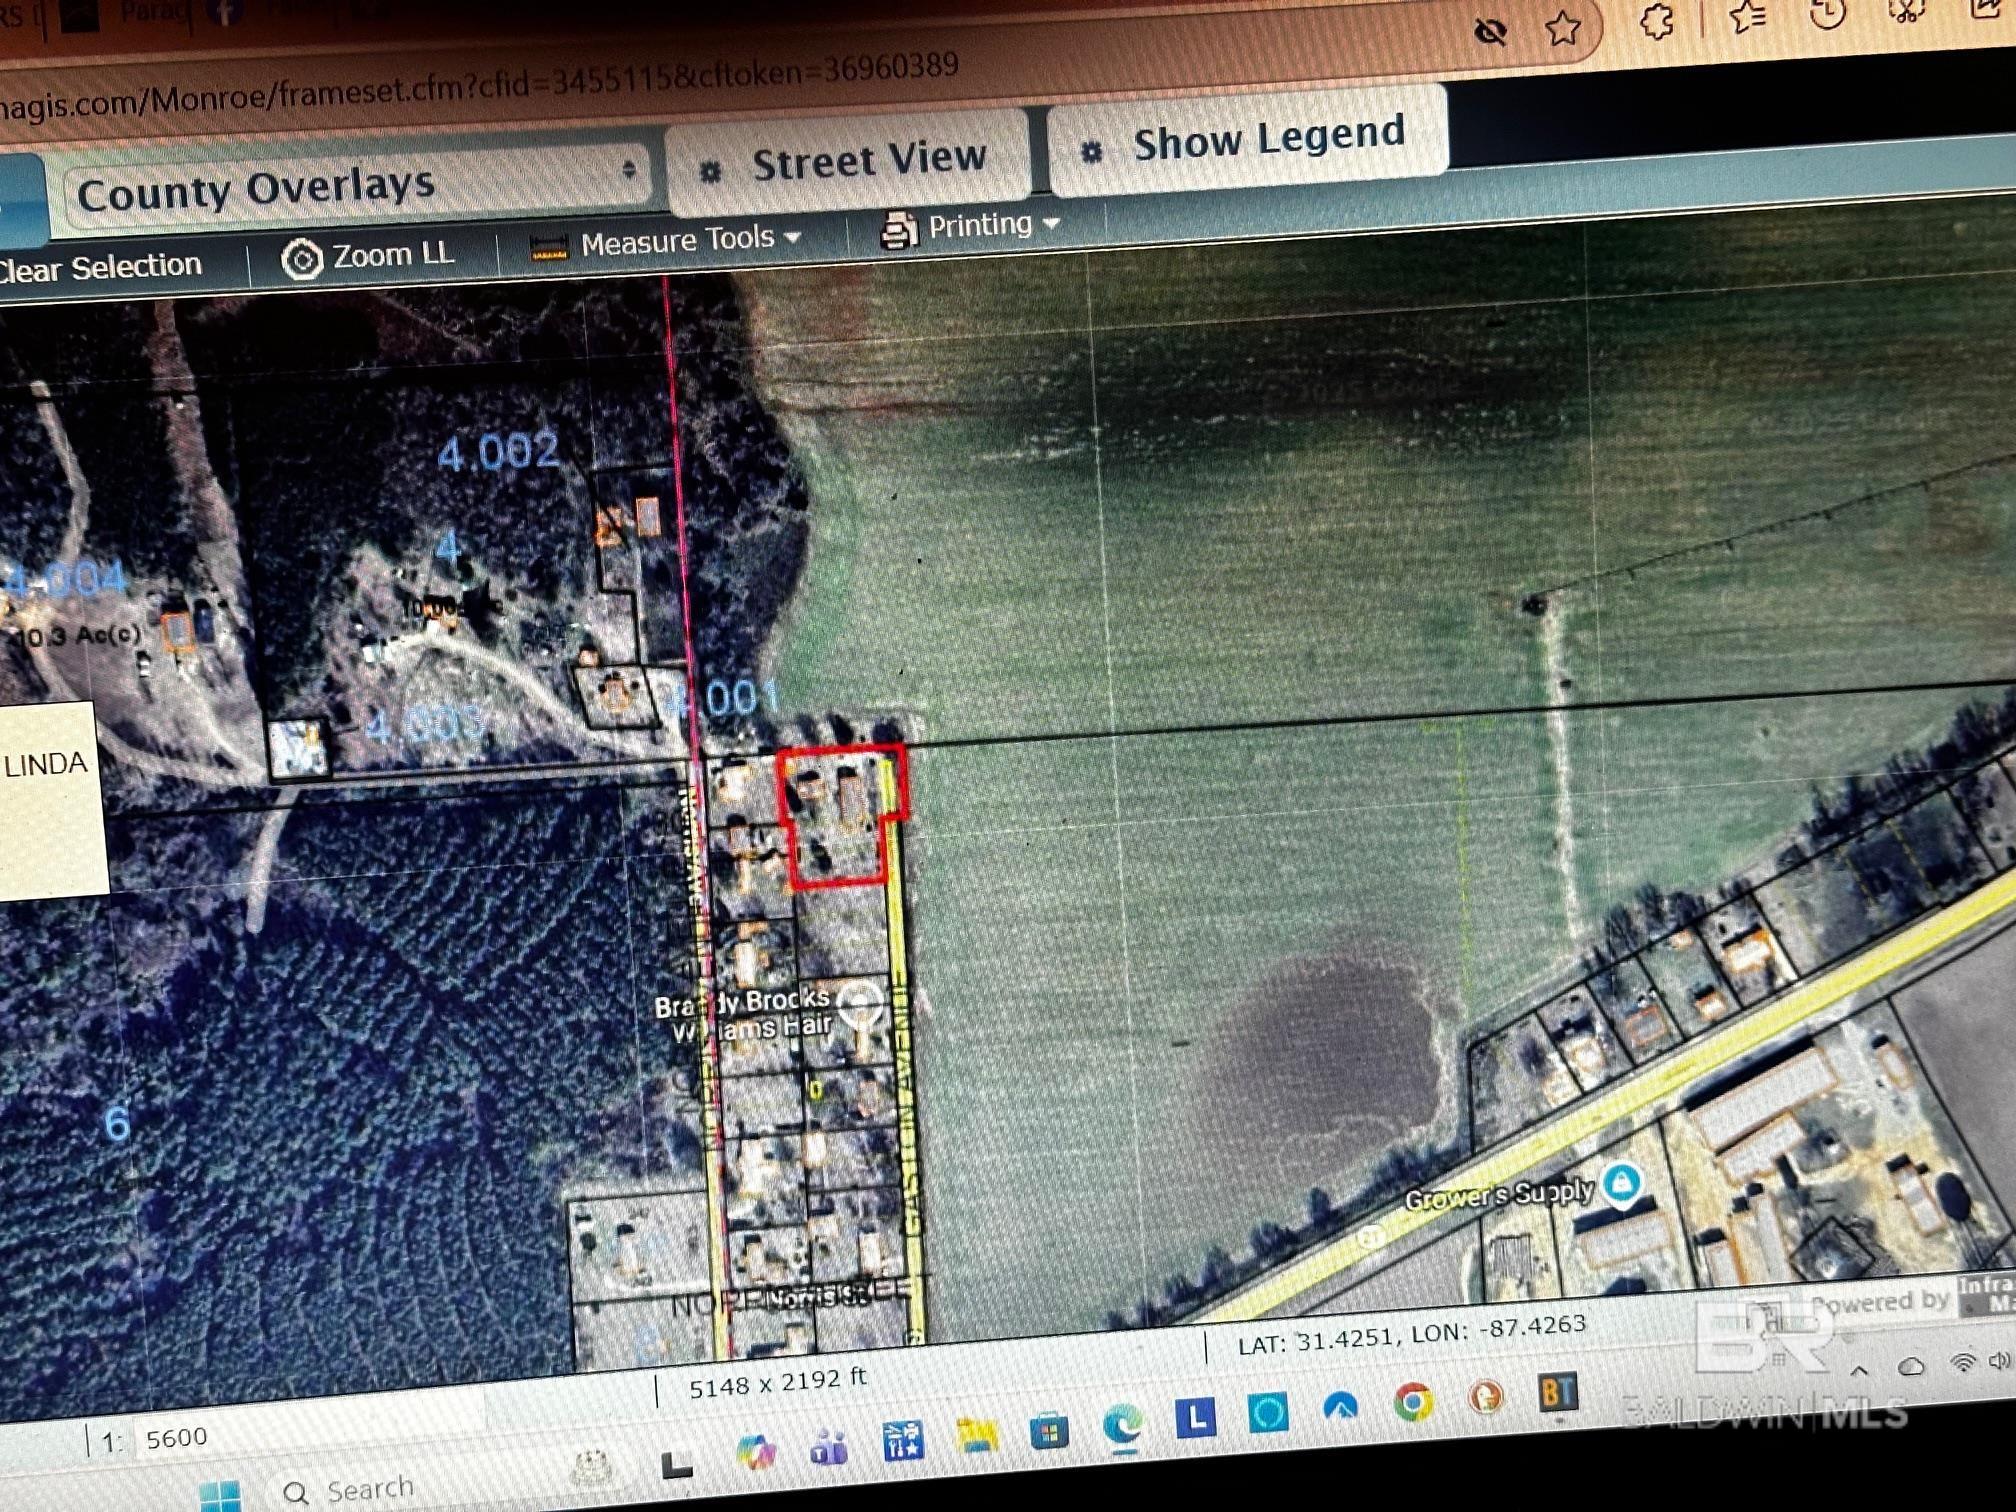This screenshot has height=1512, width=2016.
Task: Click the Brandy Brooks hair salon marker
Action: tap(859, 1002)
